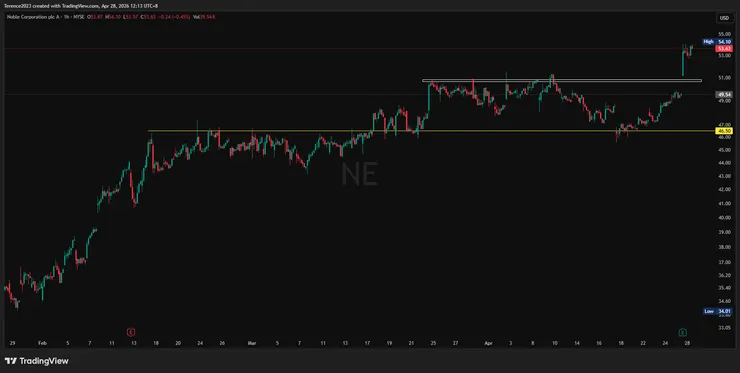The width and height of the screenshot is (740, 373).
Task: Click the Apr label on time axis
Action: pos(487,343)
